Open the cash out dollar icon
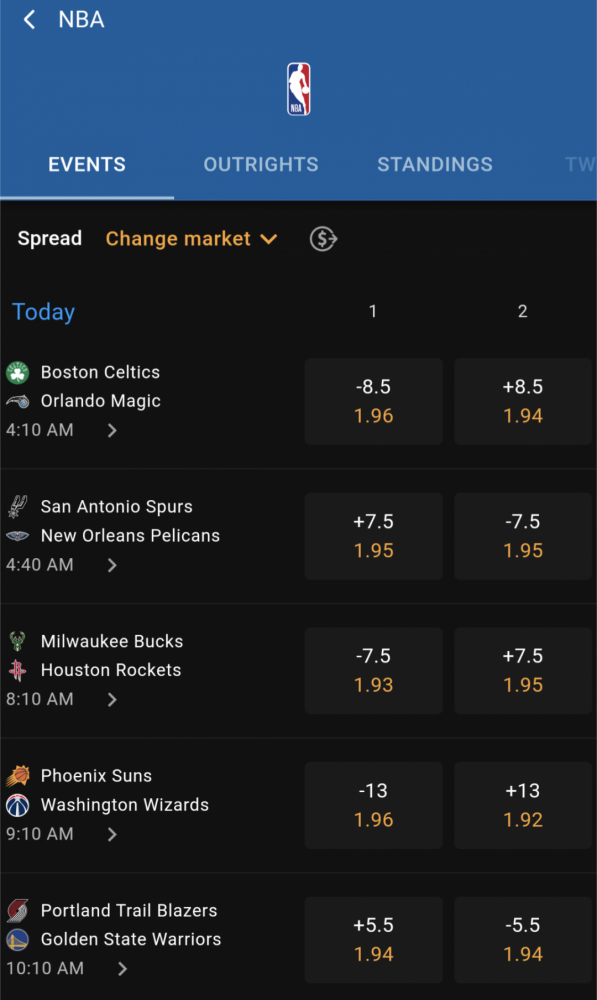 [323, 239]
